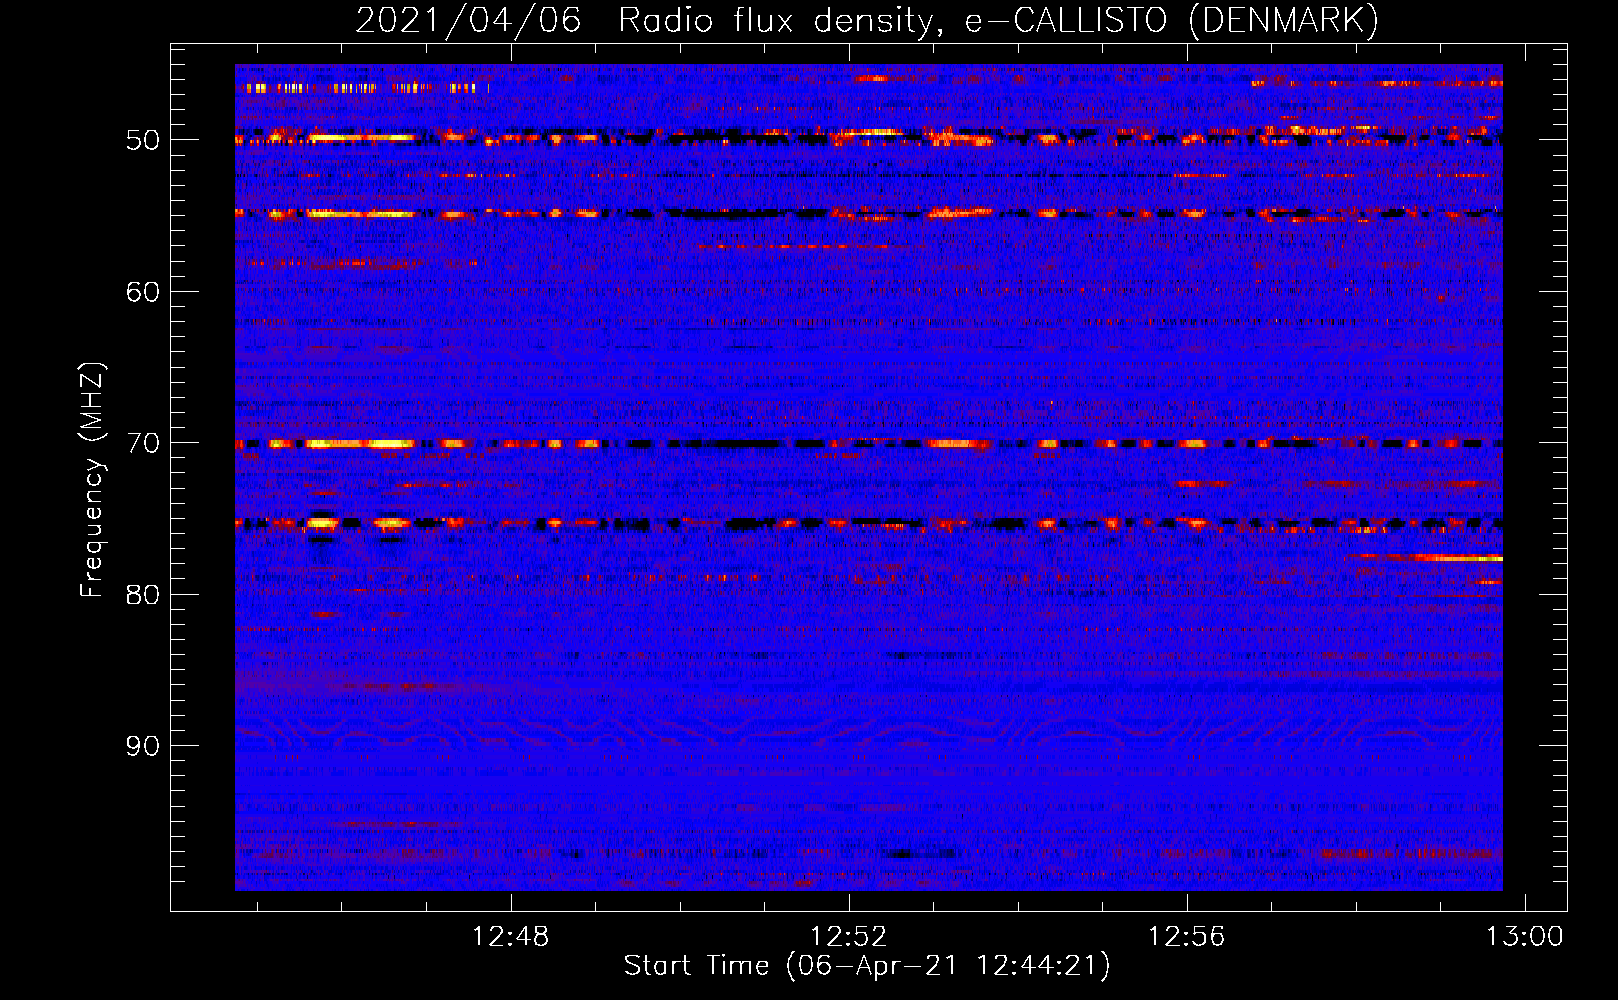
Task: Click the 80 frequency tick label
Action: 143,595
